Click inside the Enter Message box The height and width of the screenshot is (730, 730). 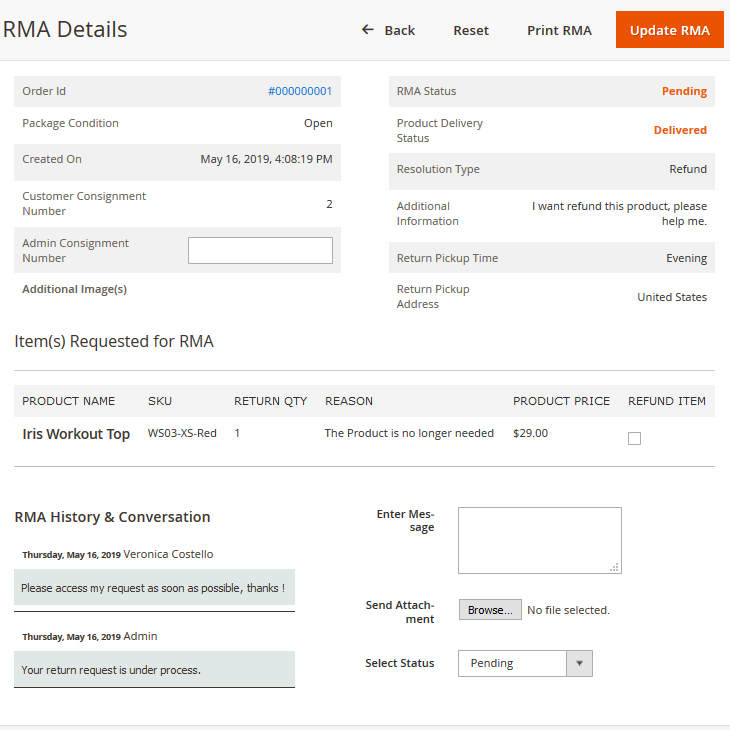(539, 540)
